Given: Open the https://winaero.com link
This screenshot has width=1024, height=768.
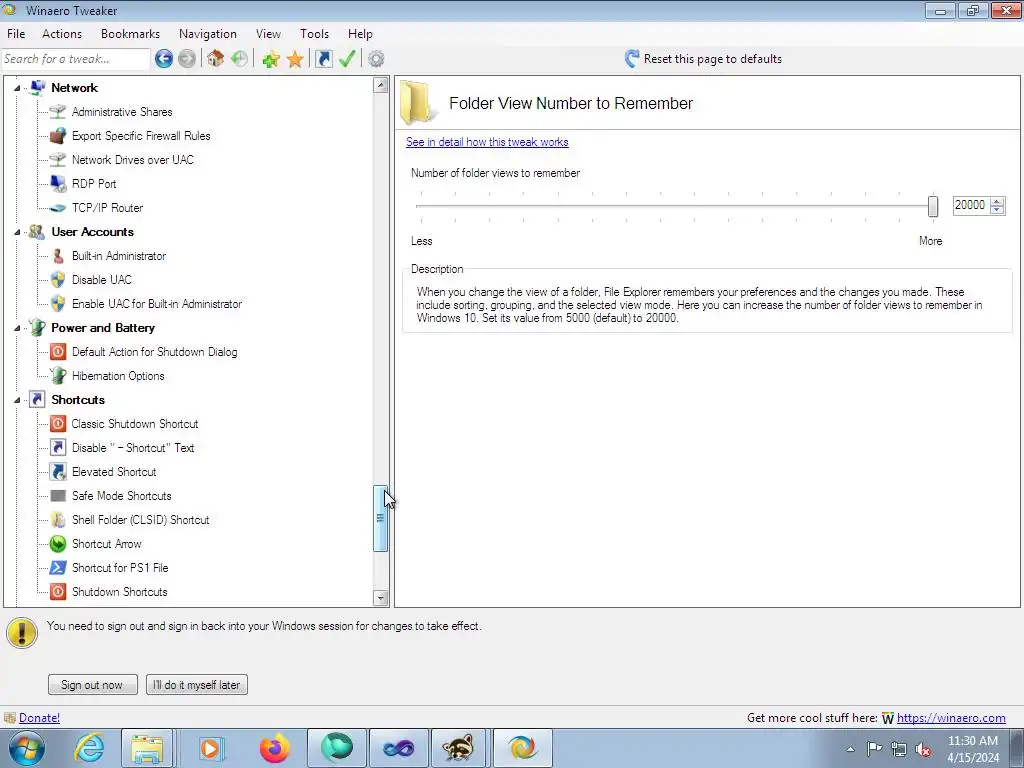Looking at the screenshot, I should 951,718.
